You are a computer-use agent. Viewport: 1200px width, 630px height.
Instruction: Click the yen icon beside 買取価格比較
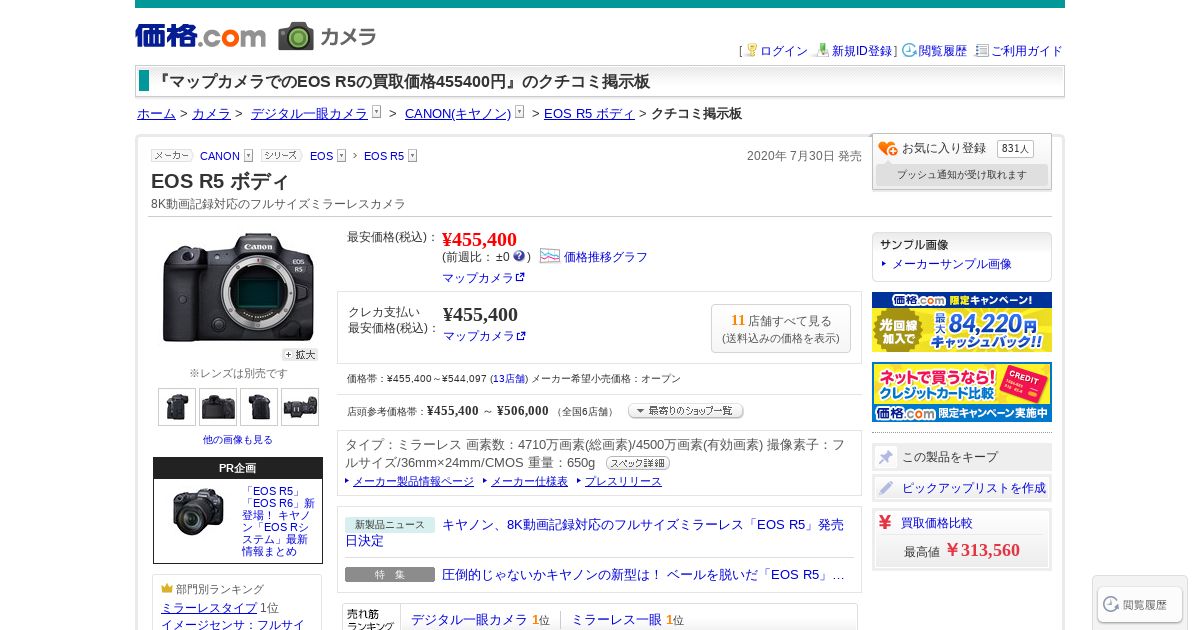click(x=885, y=522)
